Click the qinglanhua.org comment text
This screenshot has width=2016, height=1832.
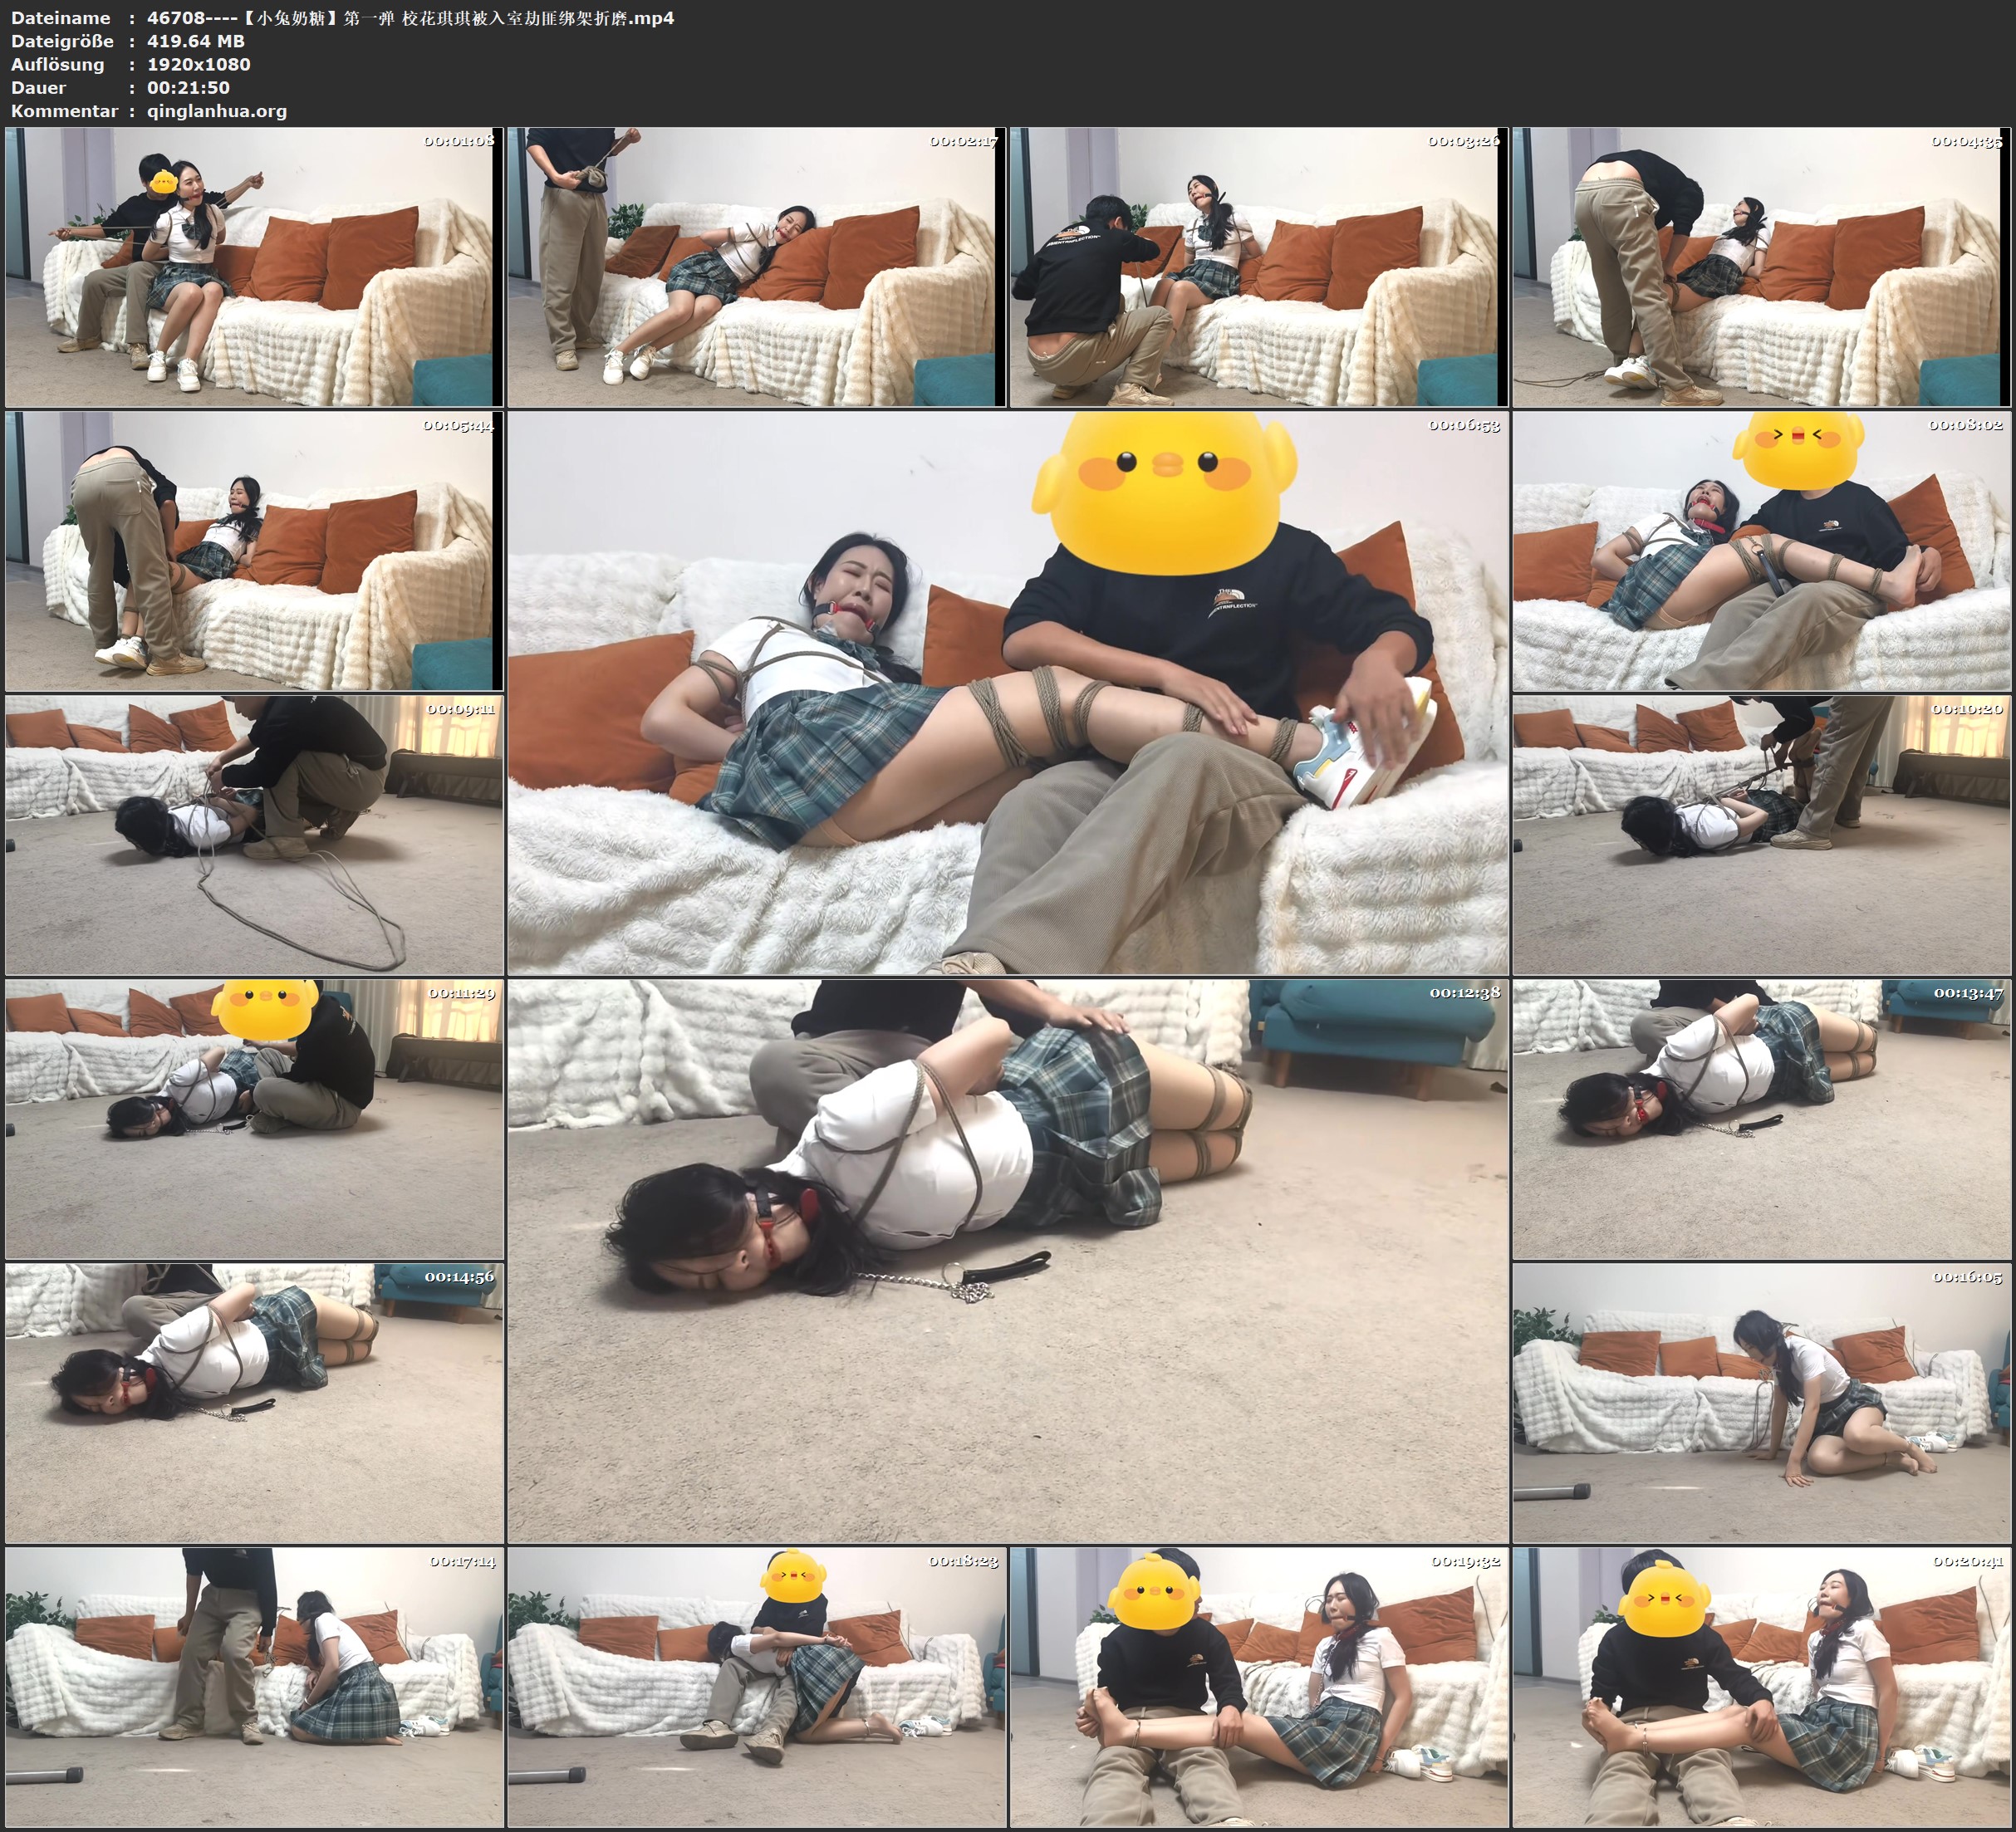tap(217, 111)
